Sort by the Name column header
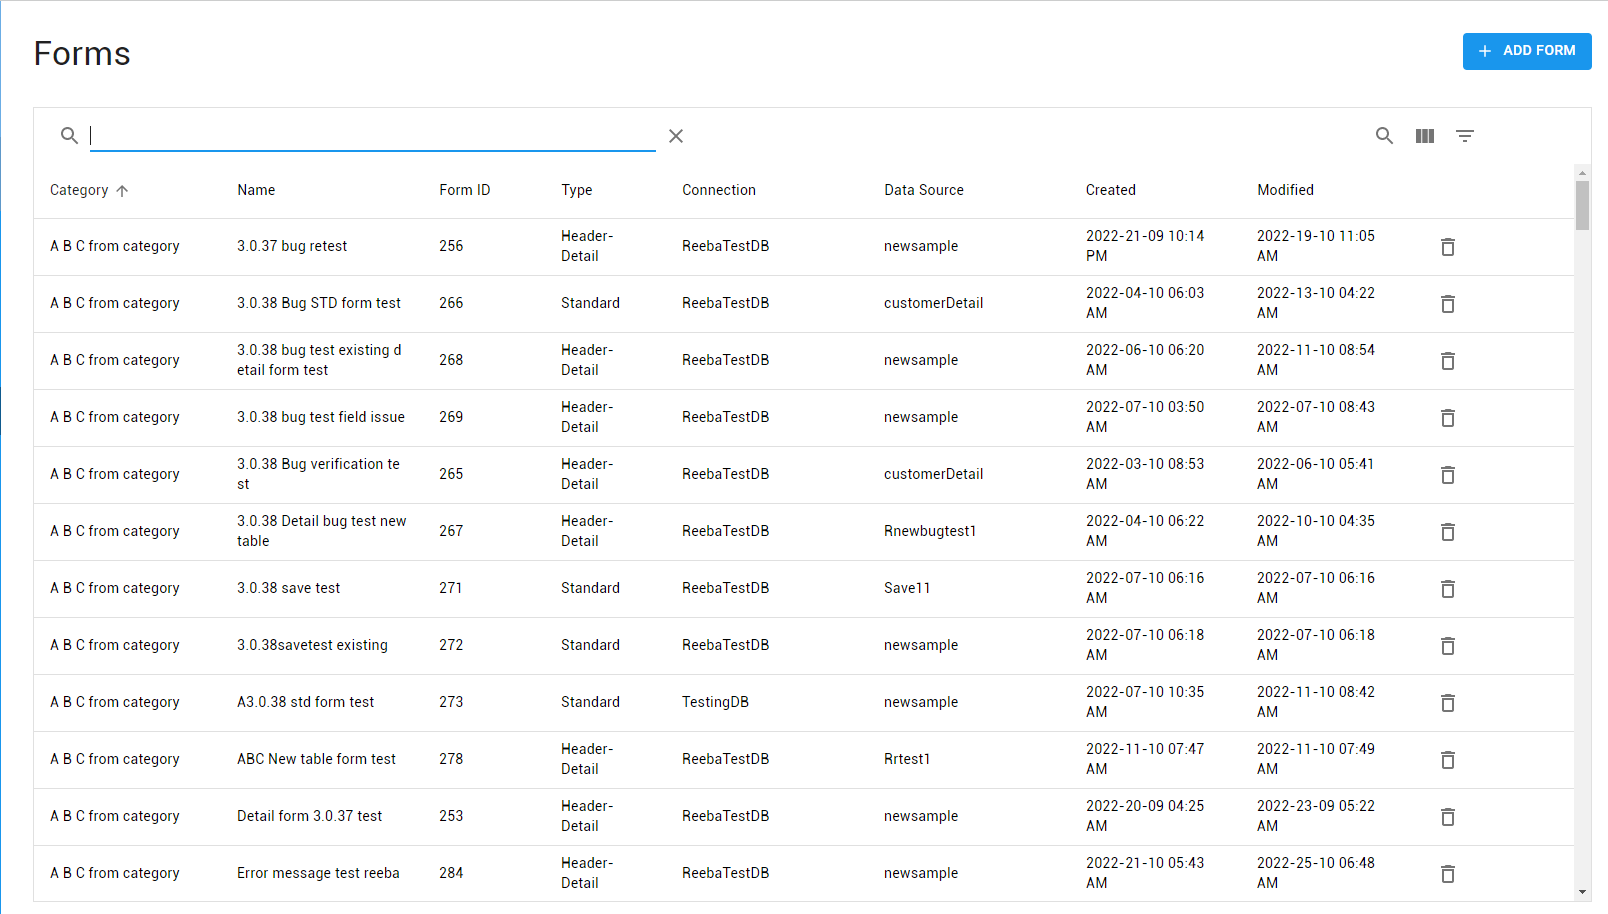1608x914 pixels. pyautogui.click(x=256, y=190)
